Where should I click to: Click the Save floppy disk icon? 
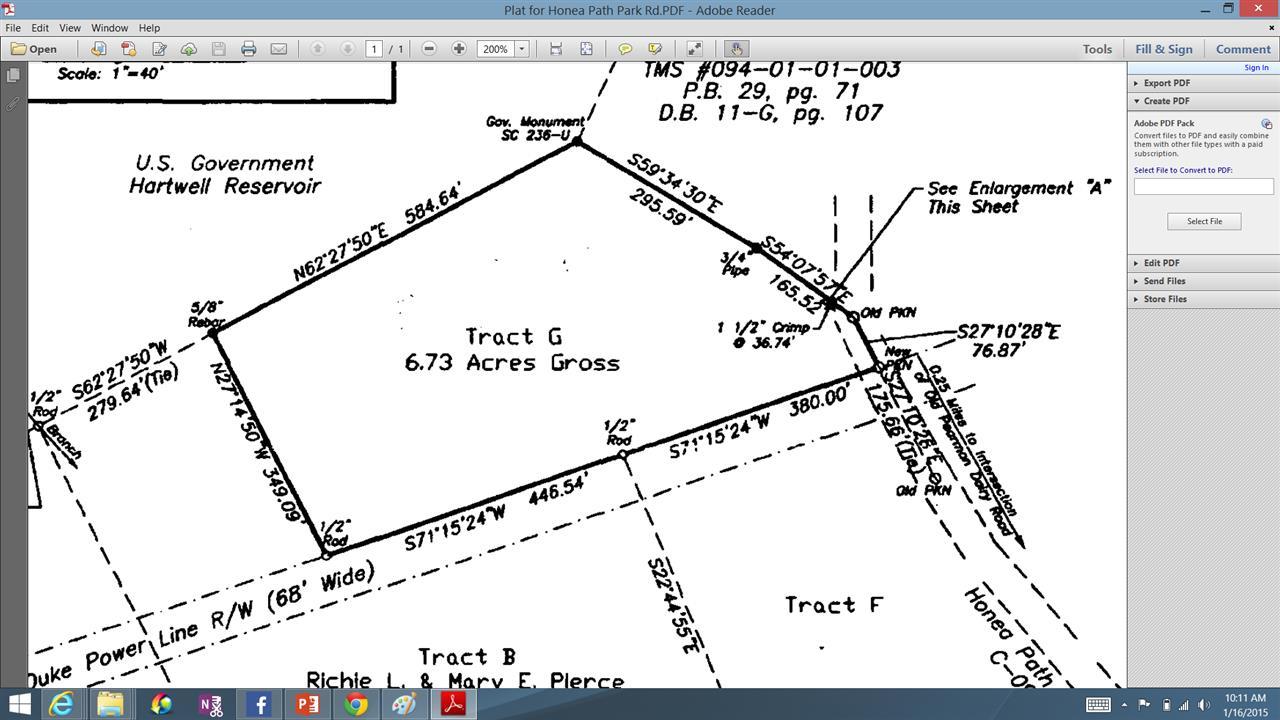[x=218, y=48]
